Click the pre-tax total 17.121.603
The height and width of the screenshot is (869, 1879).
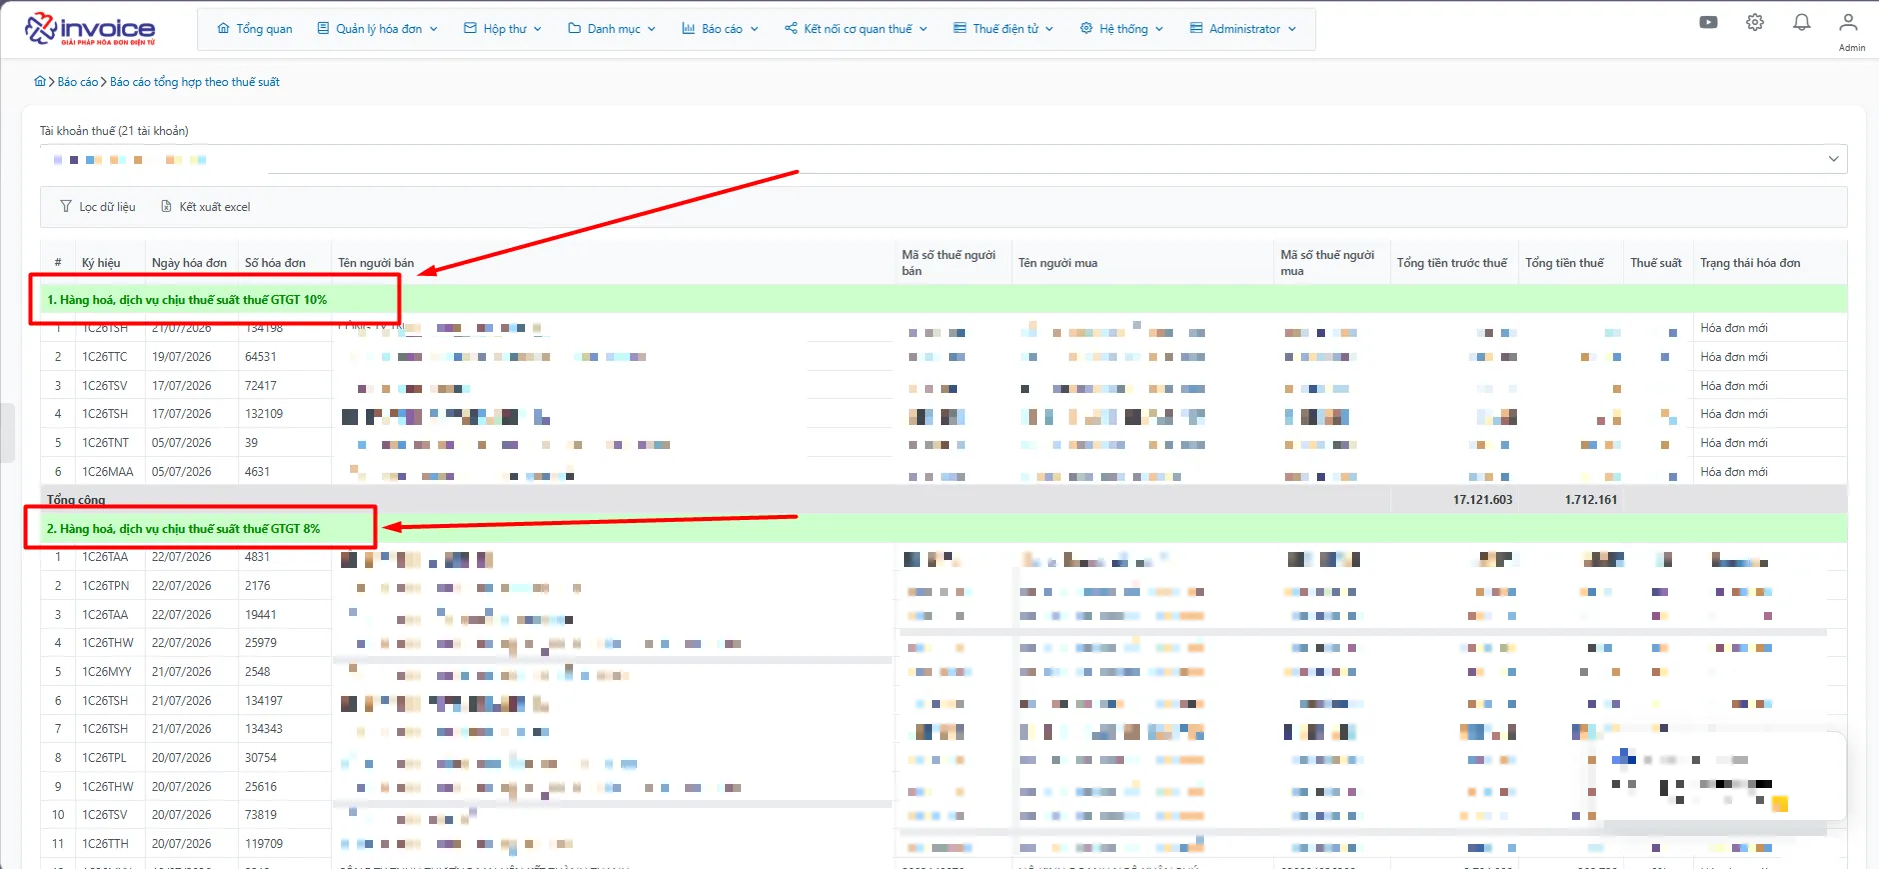point(1482,500)
